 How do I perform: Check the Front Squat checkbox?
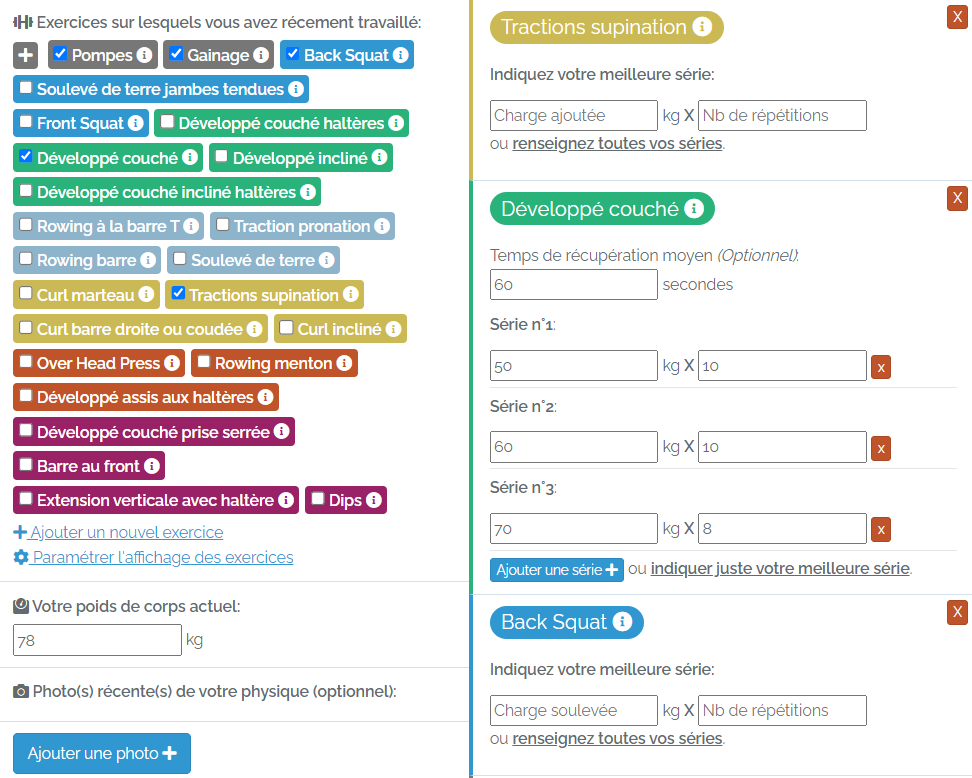25,122
